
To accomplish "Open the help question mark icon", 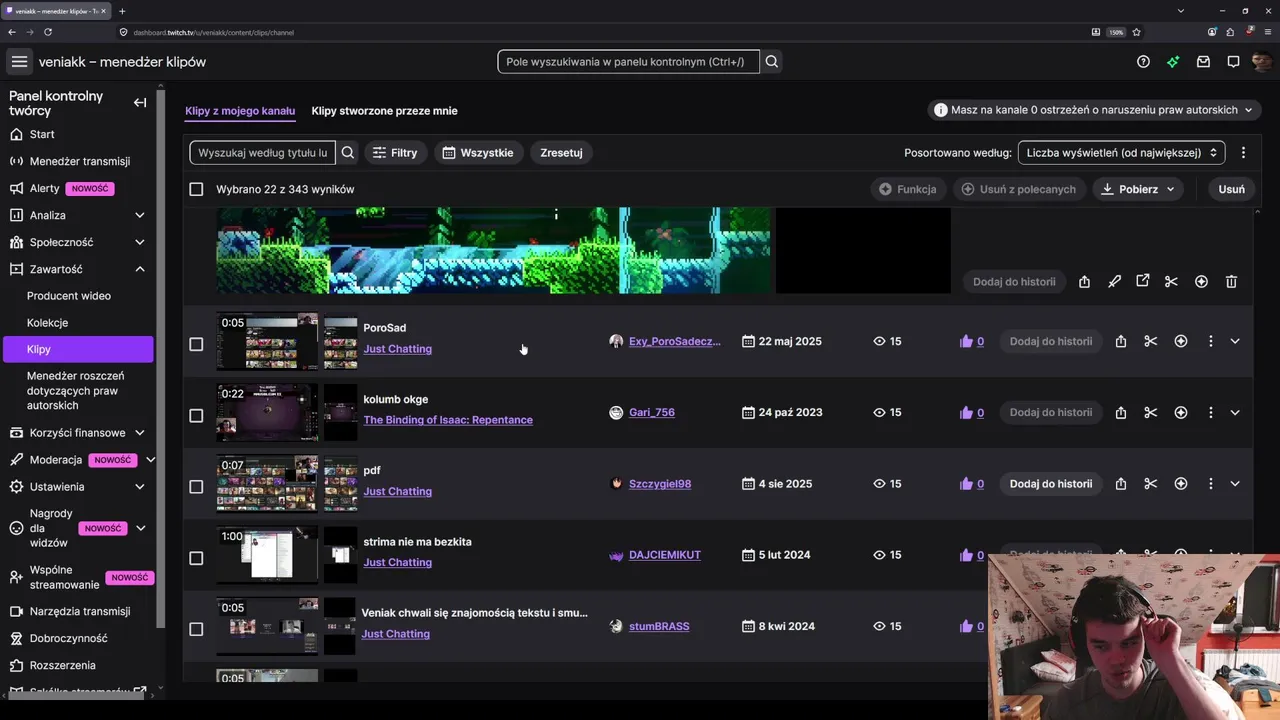I will pos(1143,62).
